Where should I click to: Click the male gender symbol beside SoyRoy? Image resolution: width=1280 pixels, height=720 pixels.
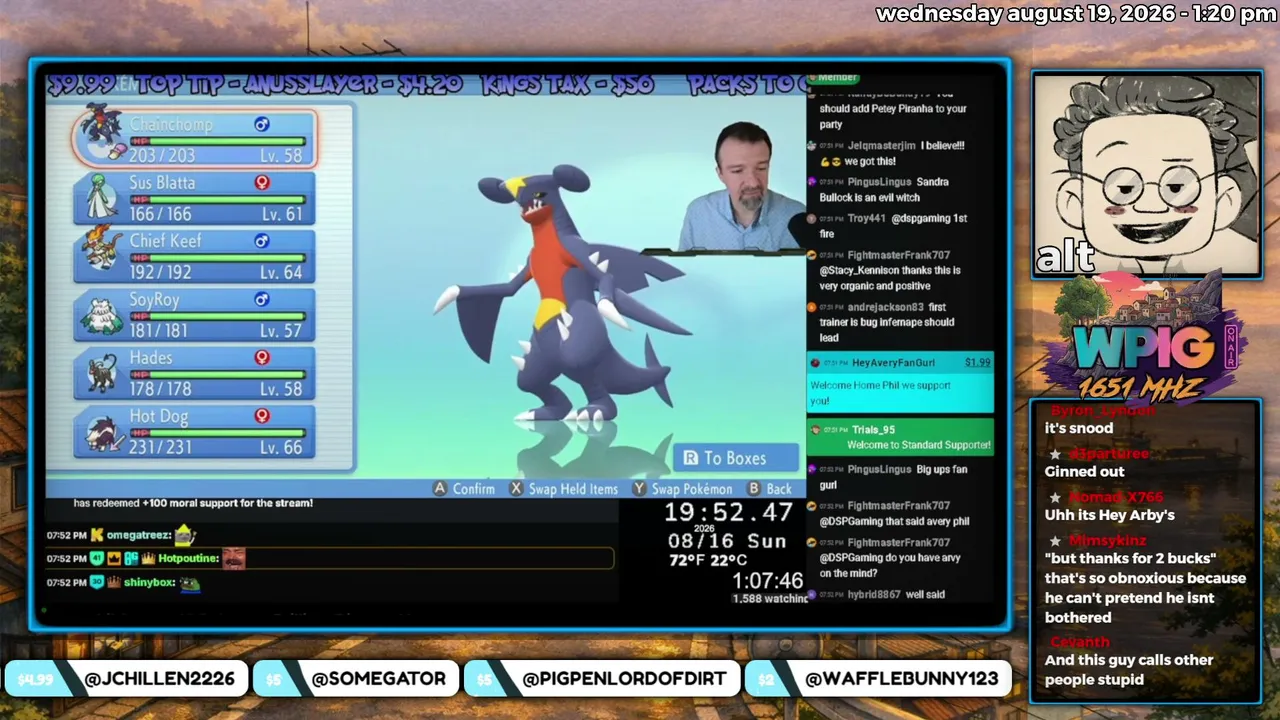pos(262,299)
